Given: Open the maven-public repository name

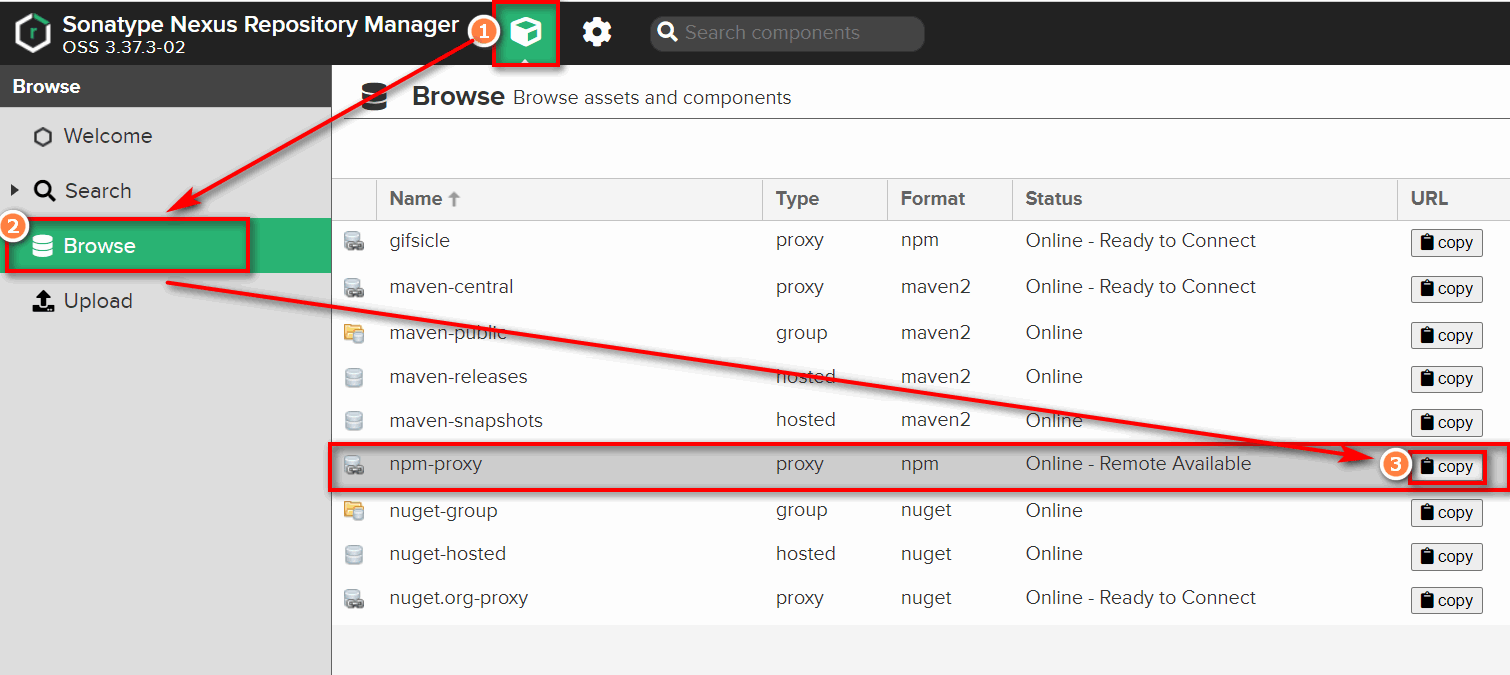Looking at the screenshot, I should (448, 333).
